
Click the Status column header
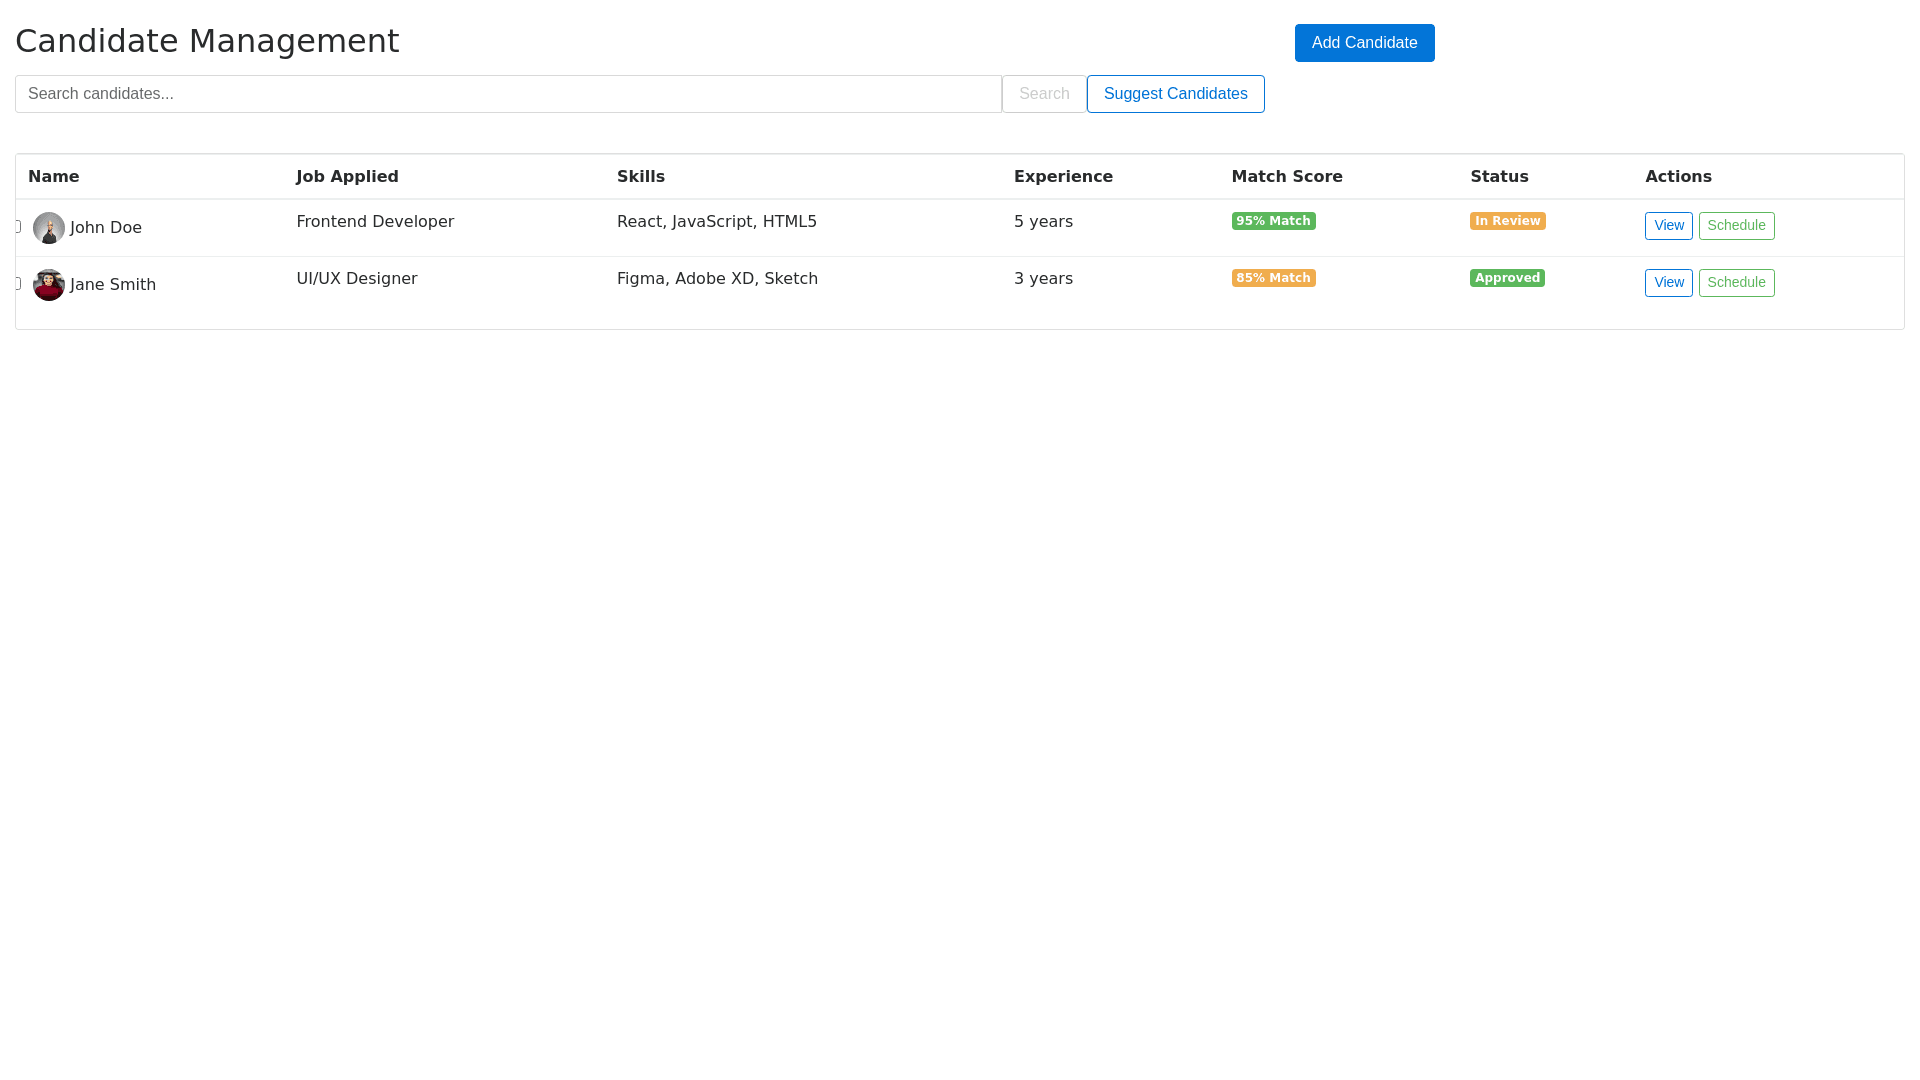[x=1499, y=177]
